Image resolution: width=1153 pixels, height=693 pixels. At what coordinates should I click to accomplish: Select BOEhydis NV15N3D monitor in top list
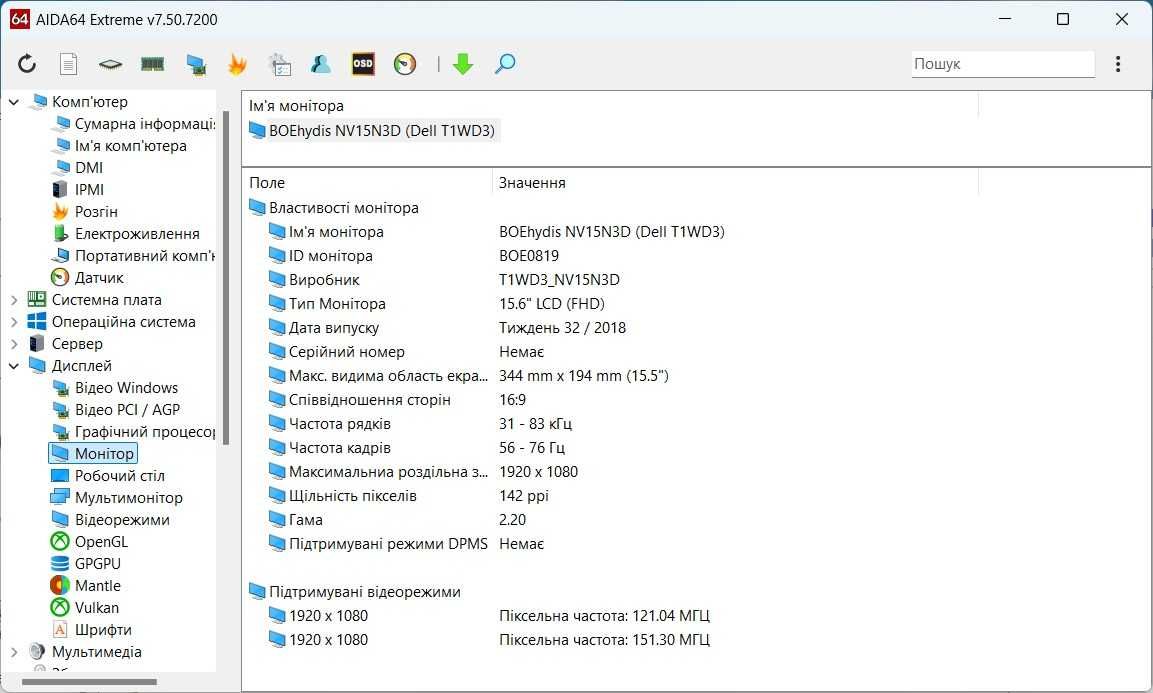tap(372, 131)
